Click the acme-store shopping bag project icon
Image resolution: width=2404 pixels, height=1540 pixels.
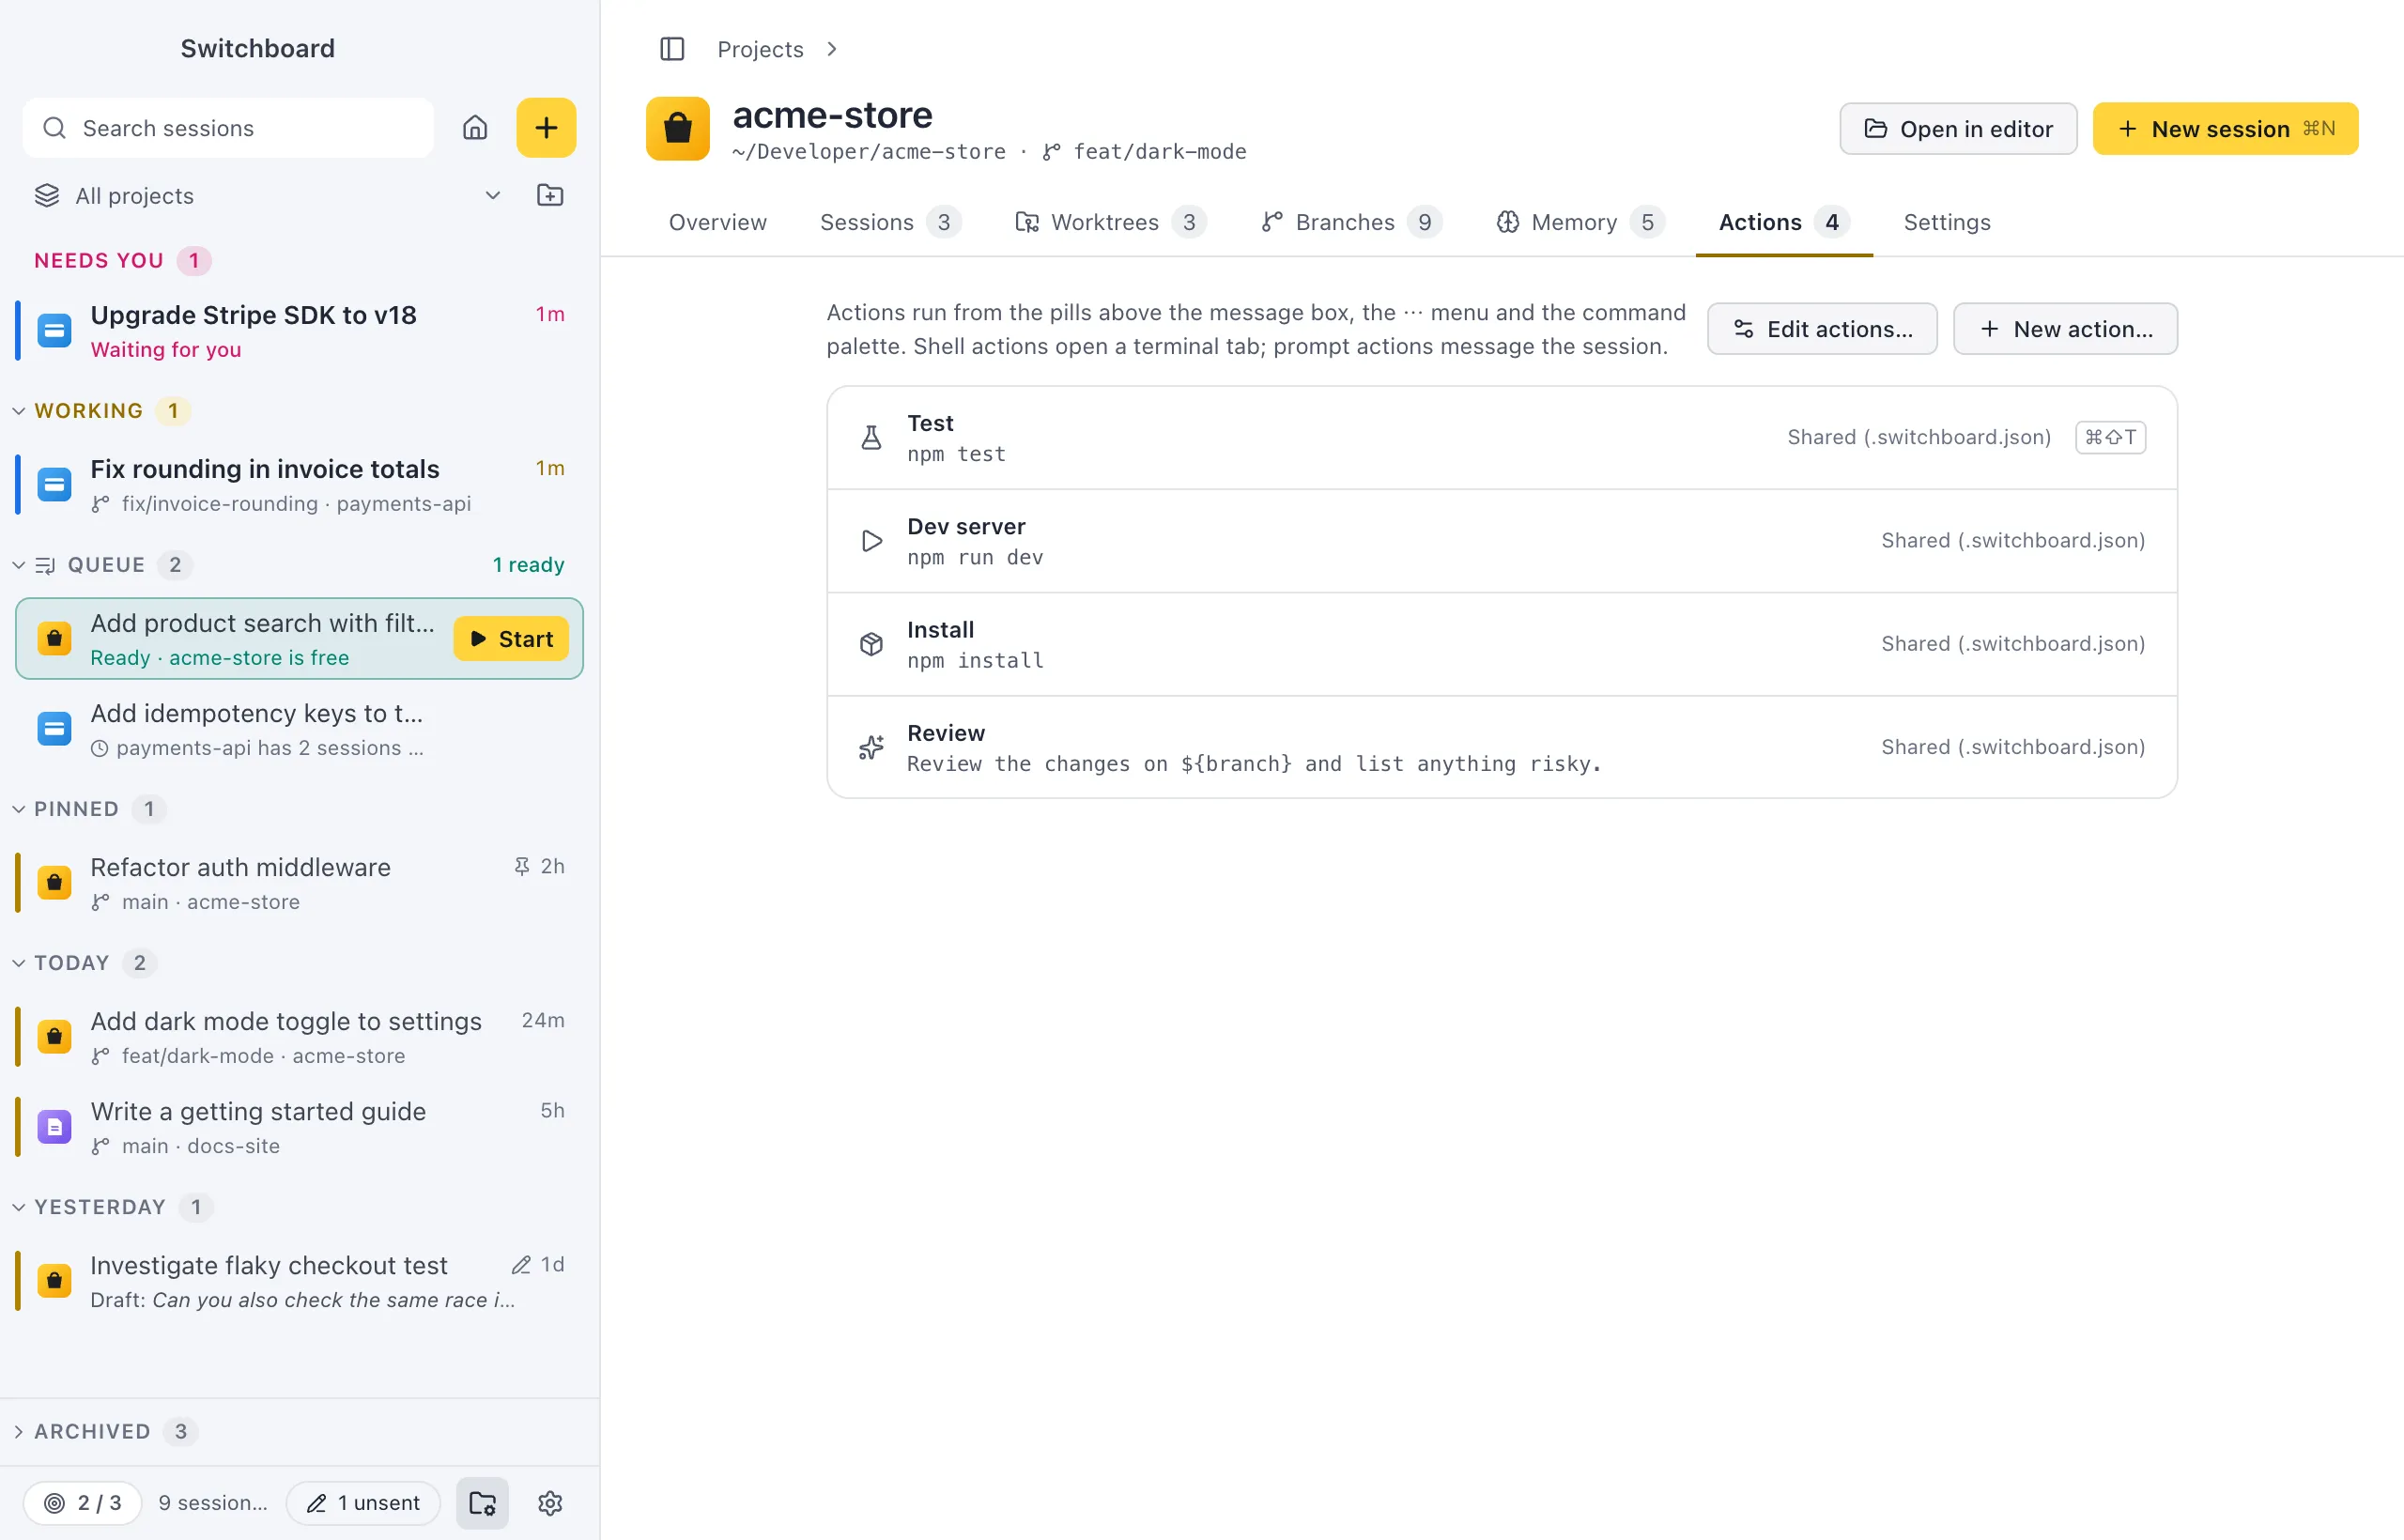[x=678, y=129]
